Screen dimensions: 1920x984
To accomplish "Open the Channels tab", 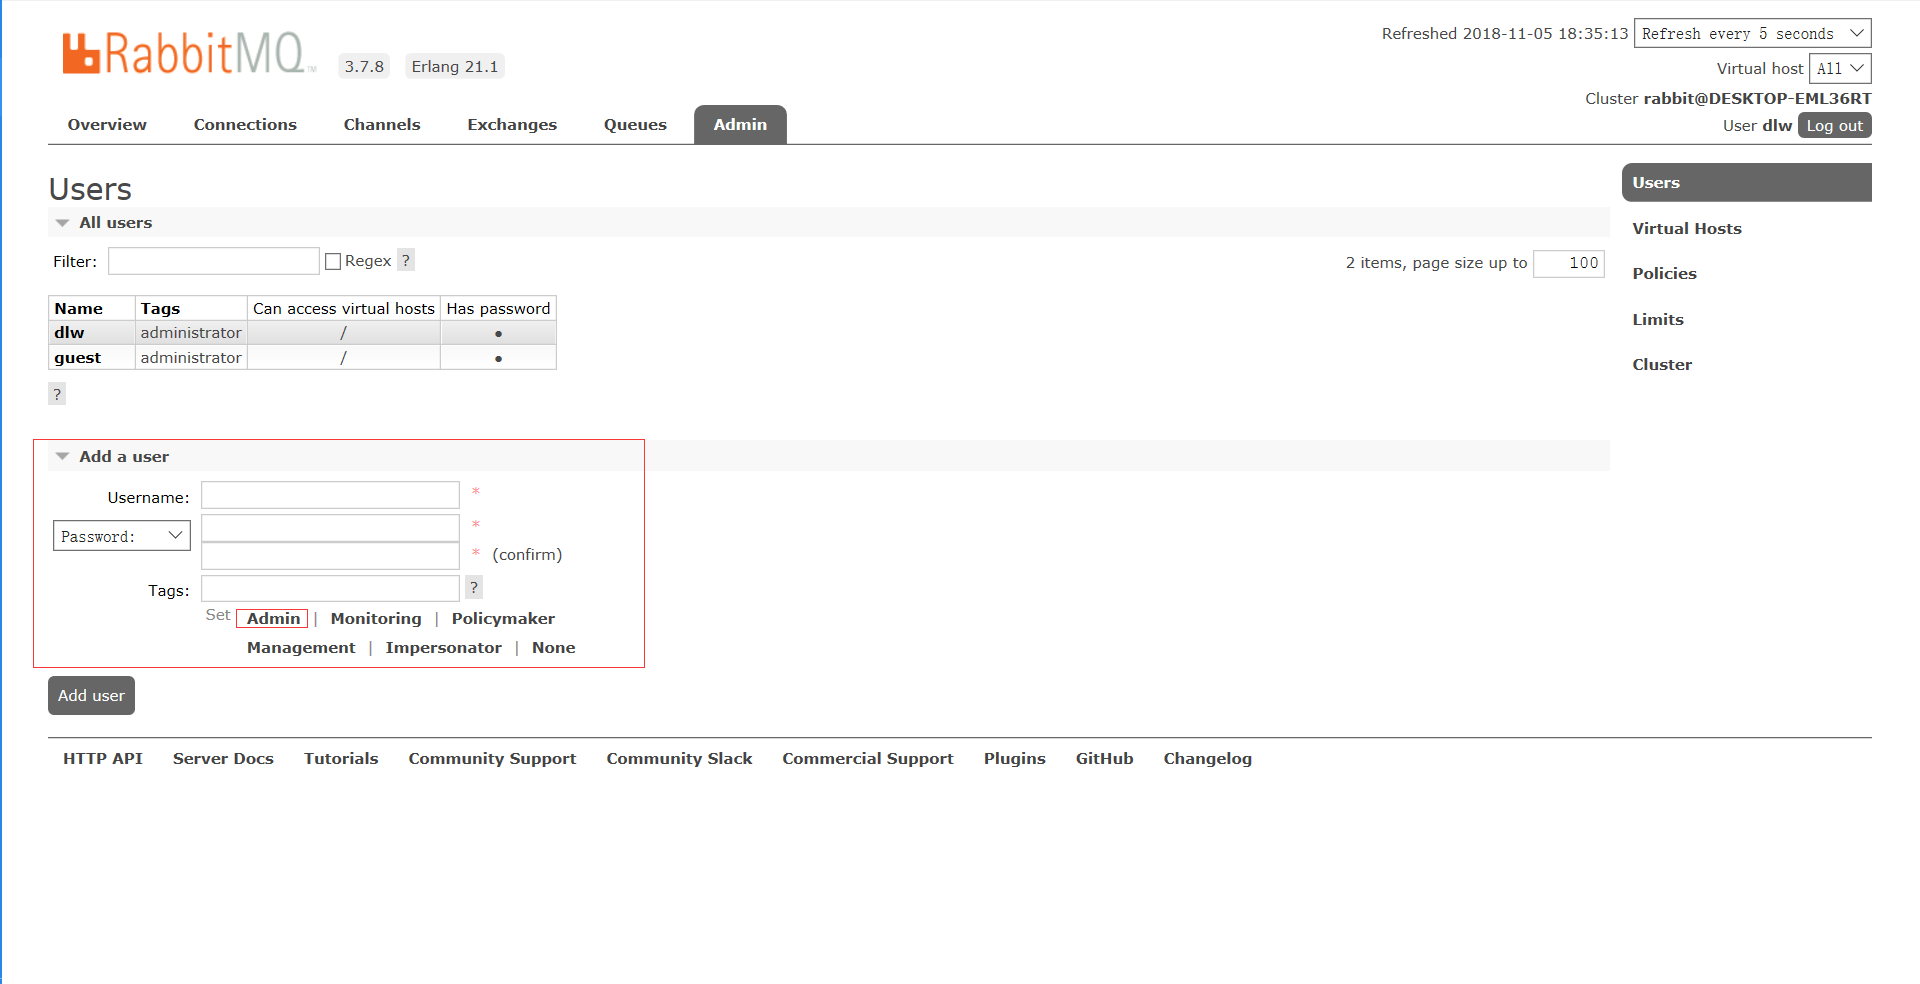I will (x=382, y=124).
